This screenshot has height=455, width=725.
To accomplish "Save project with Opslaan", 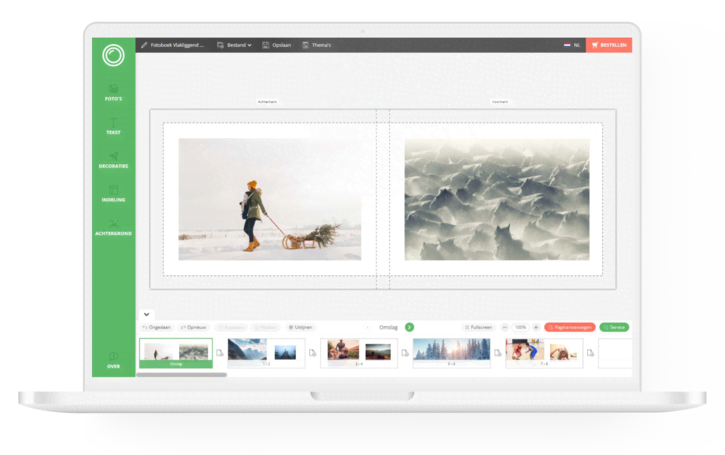I will [277, 45].
